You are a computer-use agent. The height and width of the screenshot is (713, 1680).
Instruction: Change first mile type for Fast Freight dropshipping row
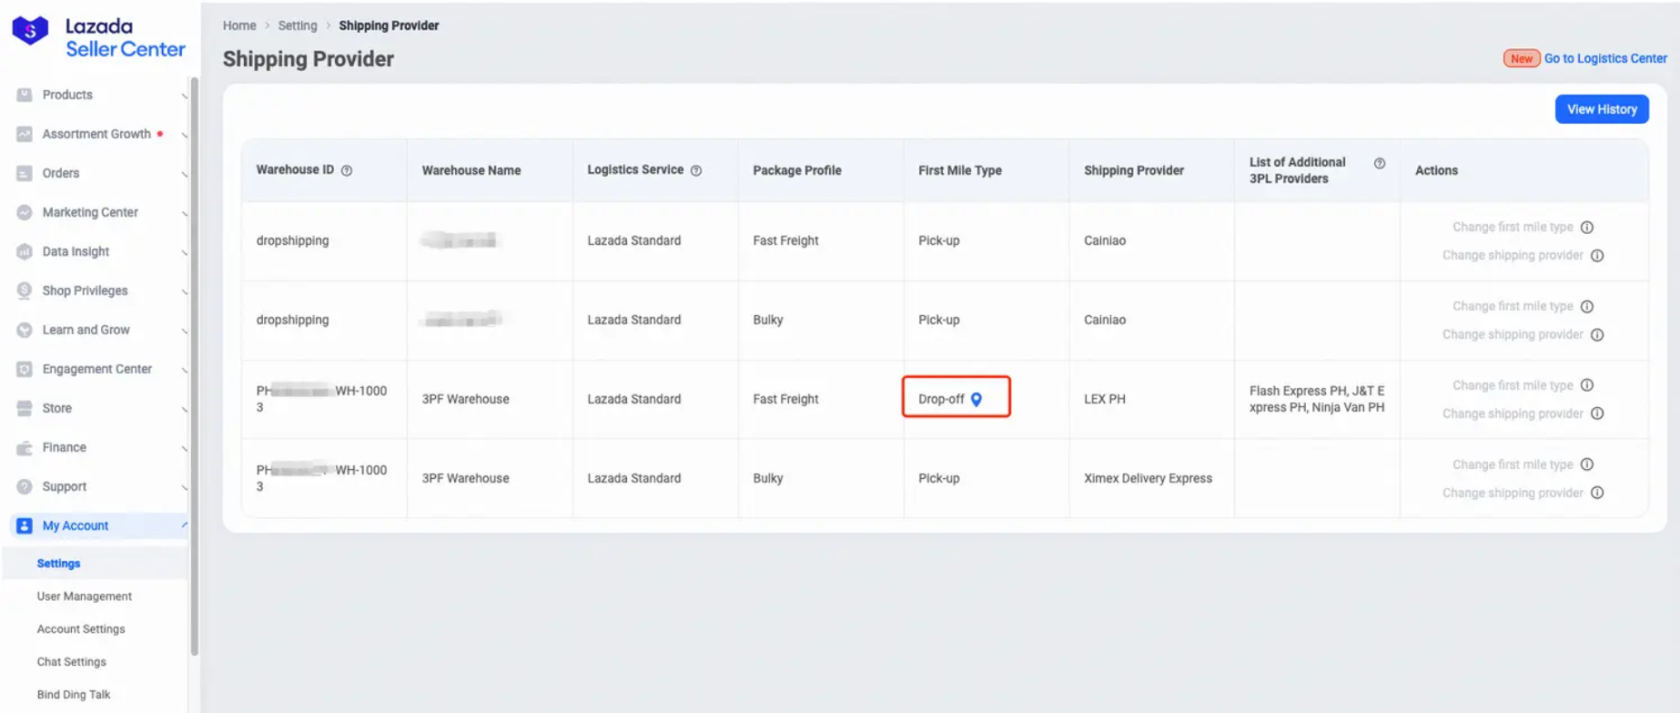click(x=1512, y=227)
